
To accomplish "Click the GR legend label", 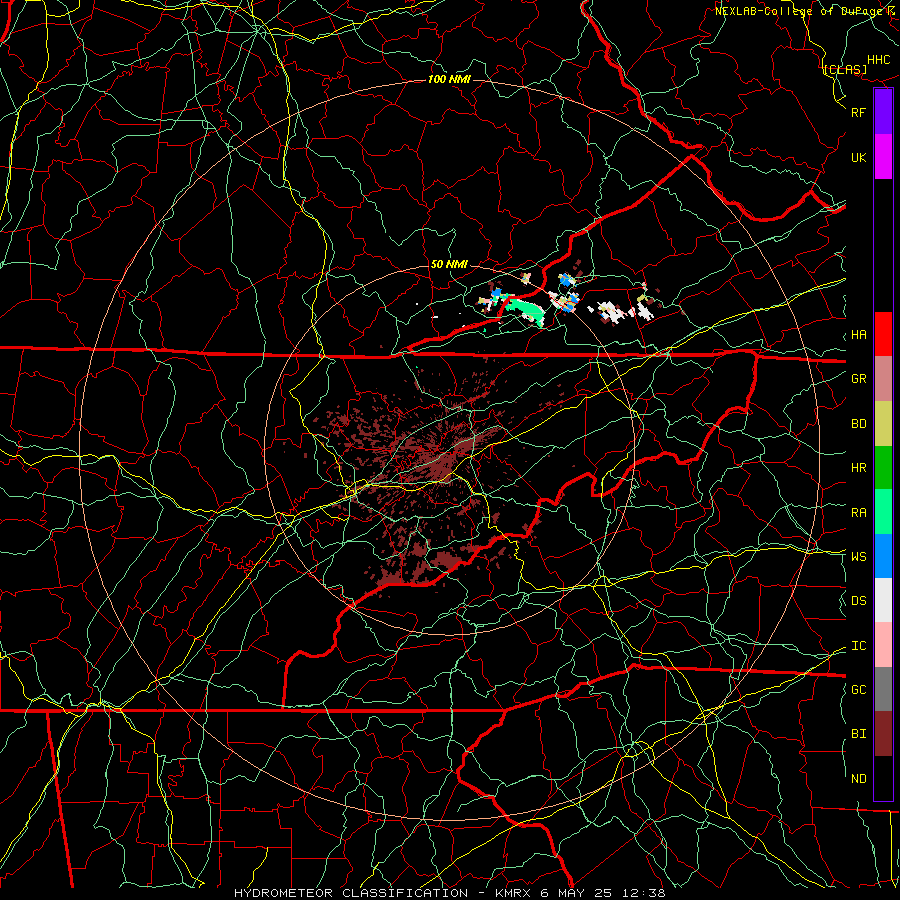I will pyautogui.click(x=858, y=379).
